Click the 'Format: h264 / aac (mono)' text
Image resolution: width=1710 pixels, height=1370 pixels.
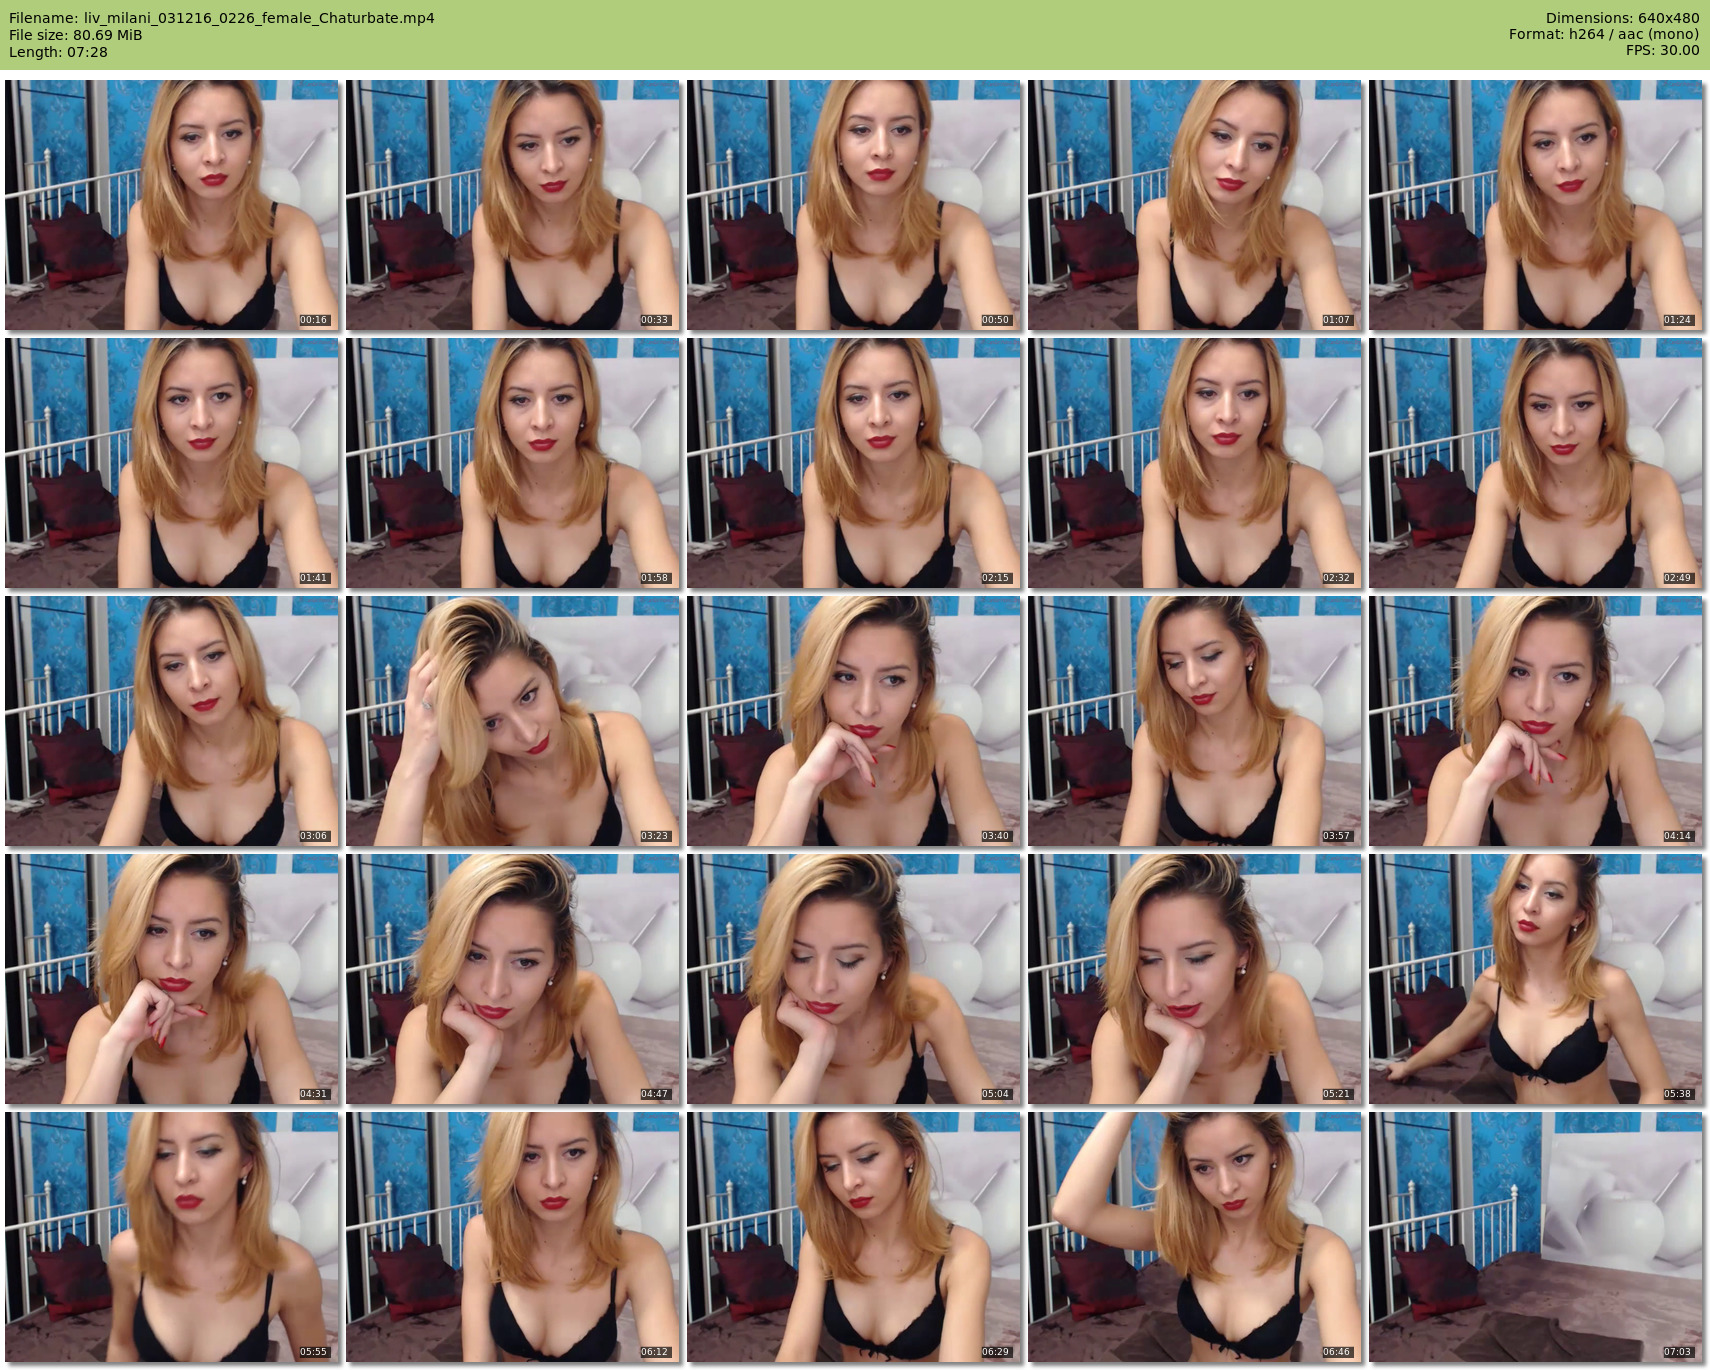(x=1604, y=34)
